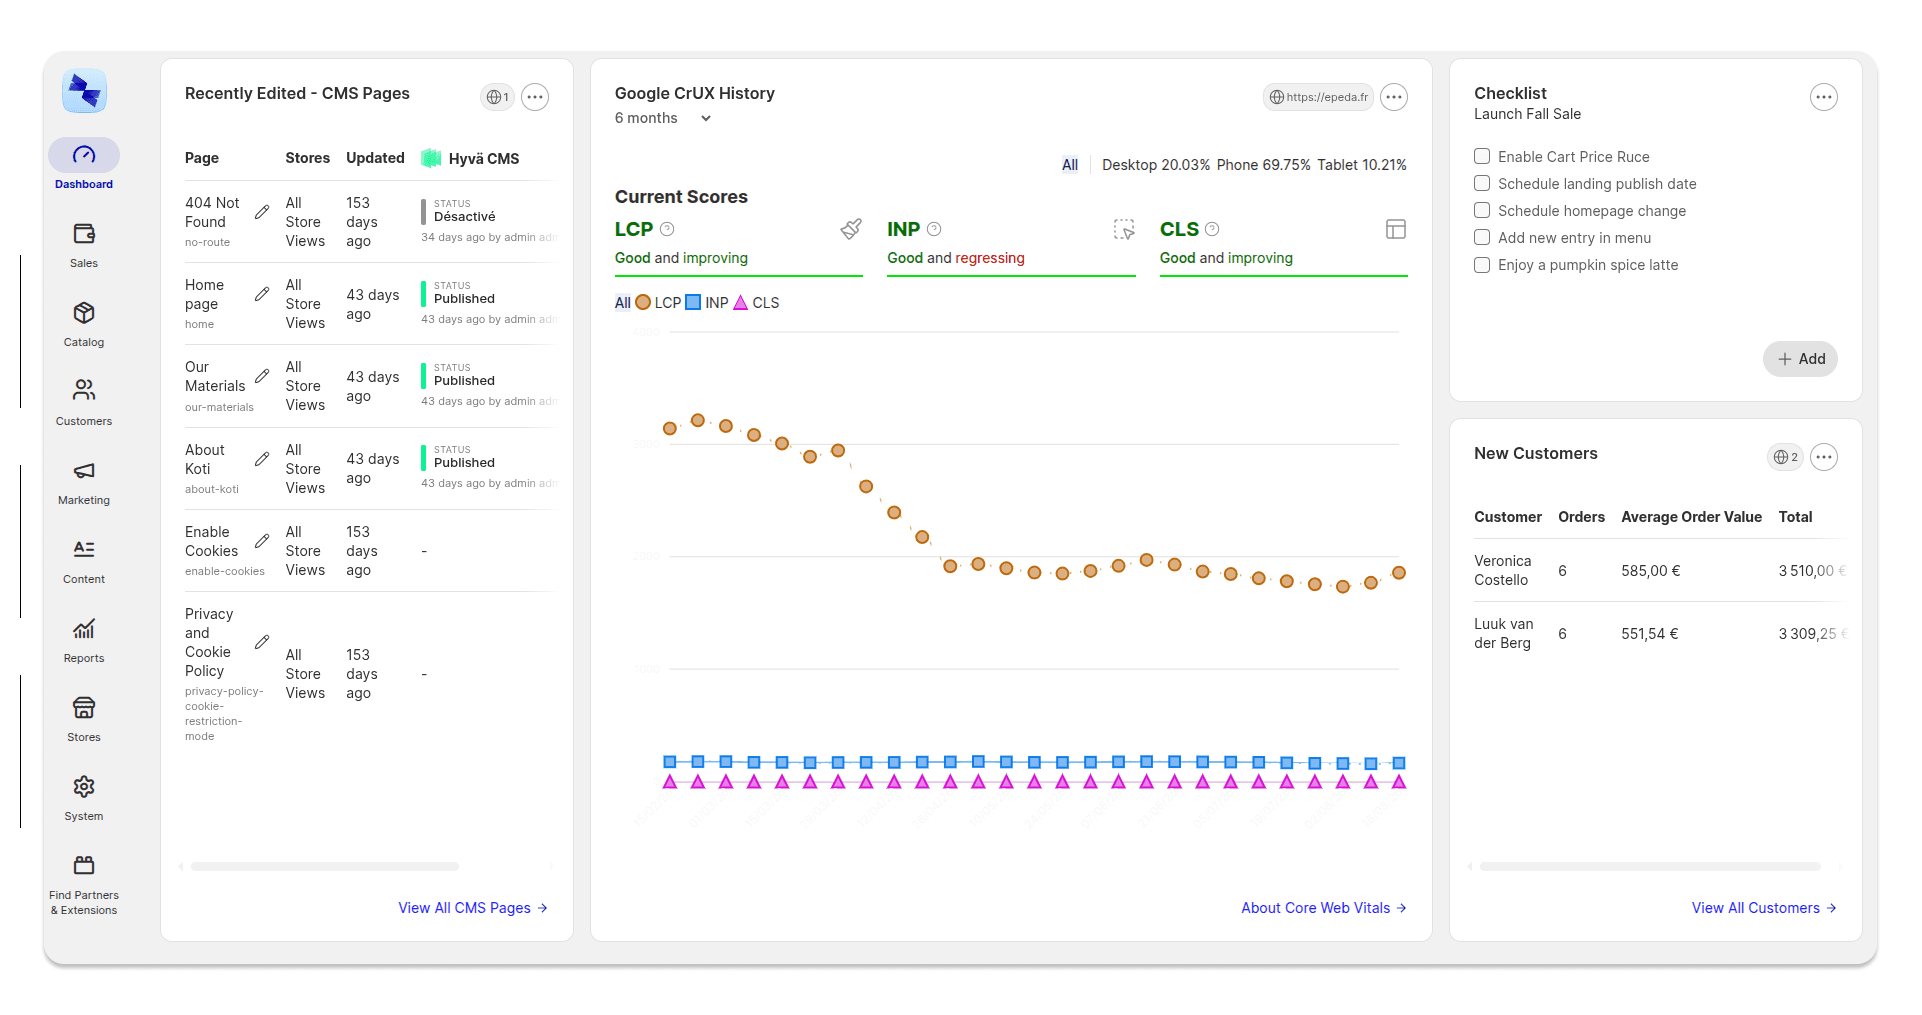The image size is (1922, 1015).
Task: Check Add new entry in menu
Action: click(1482, 237)
